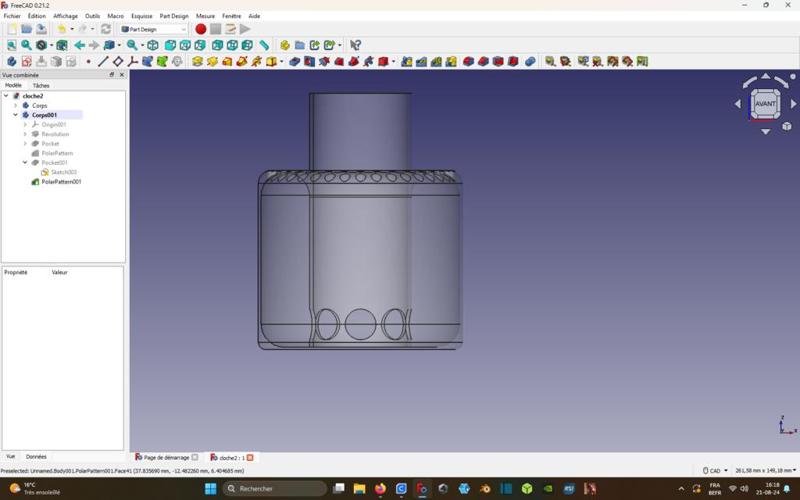Image resolution: width=800 pixels, height=500 pixels.
Task: Switch to the Données properties tab
Action: (x=36, y=456)
